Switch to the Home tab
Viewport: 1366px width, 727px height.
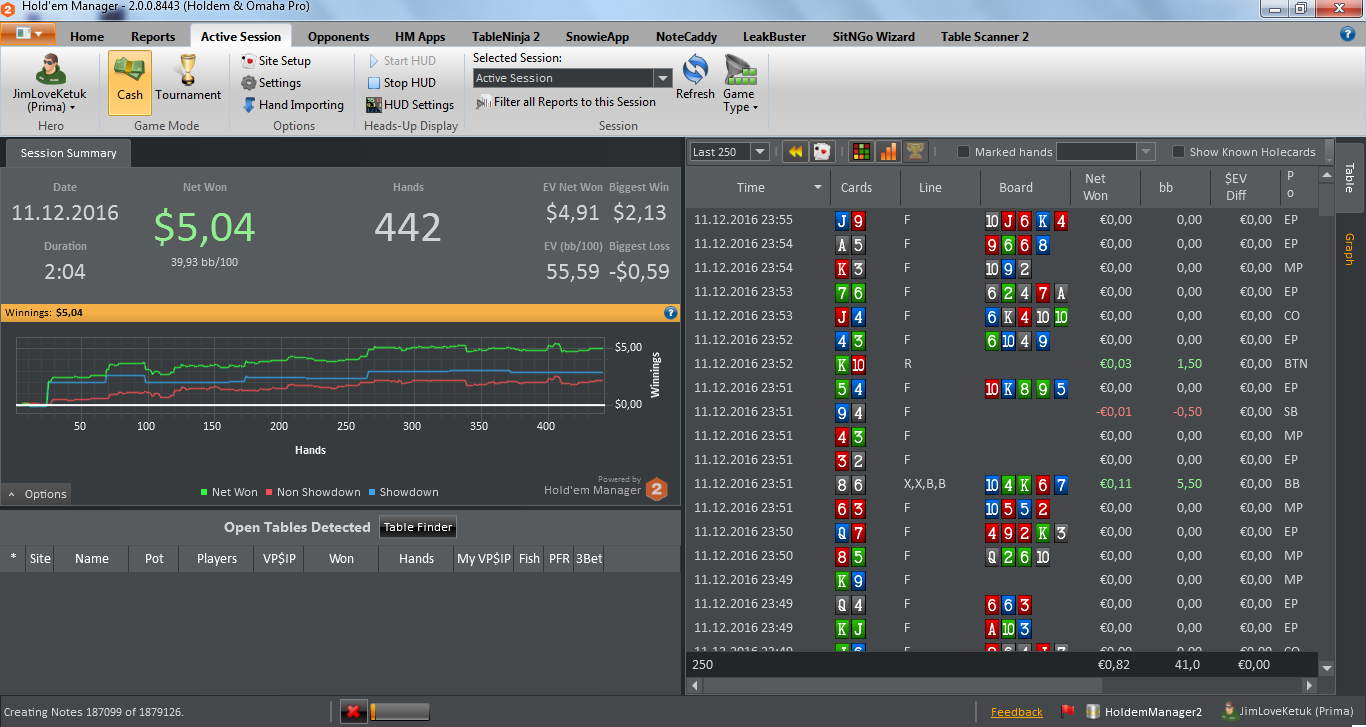pos(87,37)
